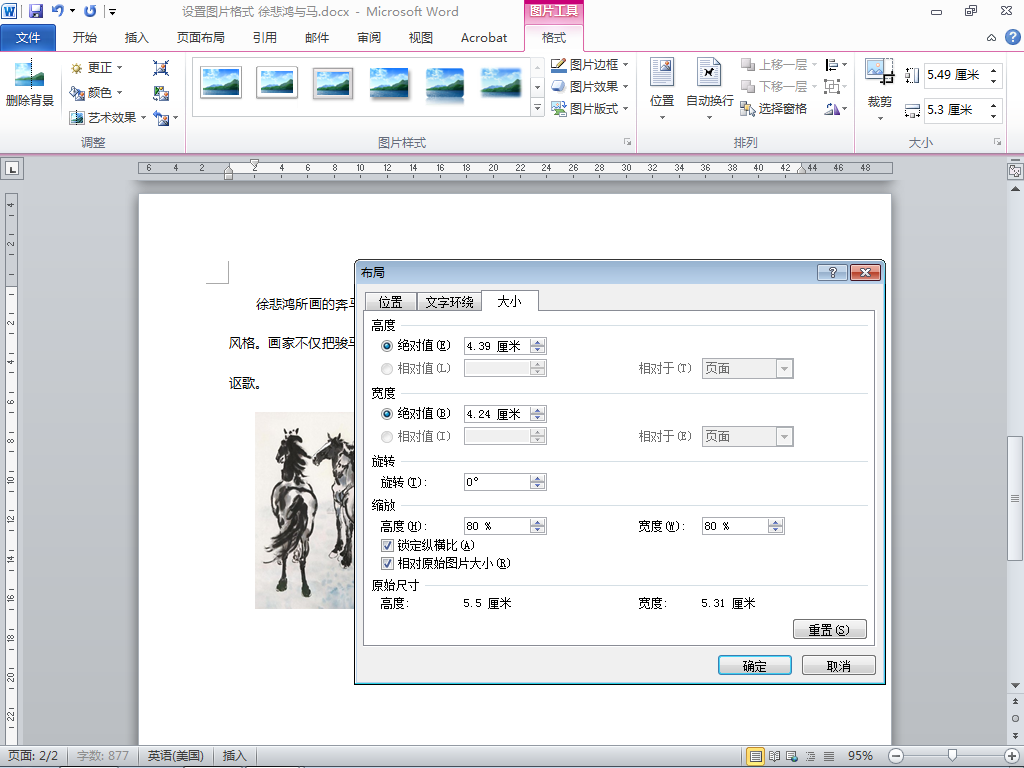Open the 审阅 ribbon tab
1024x768 pixels.
(x=369, y=38)
